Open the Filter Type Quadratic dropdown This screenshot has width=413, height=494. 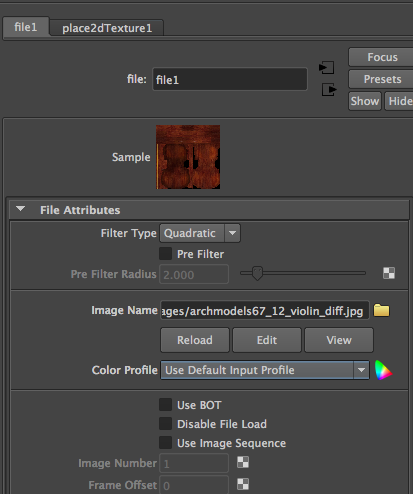pyautogui.click(x=200, y=233)
